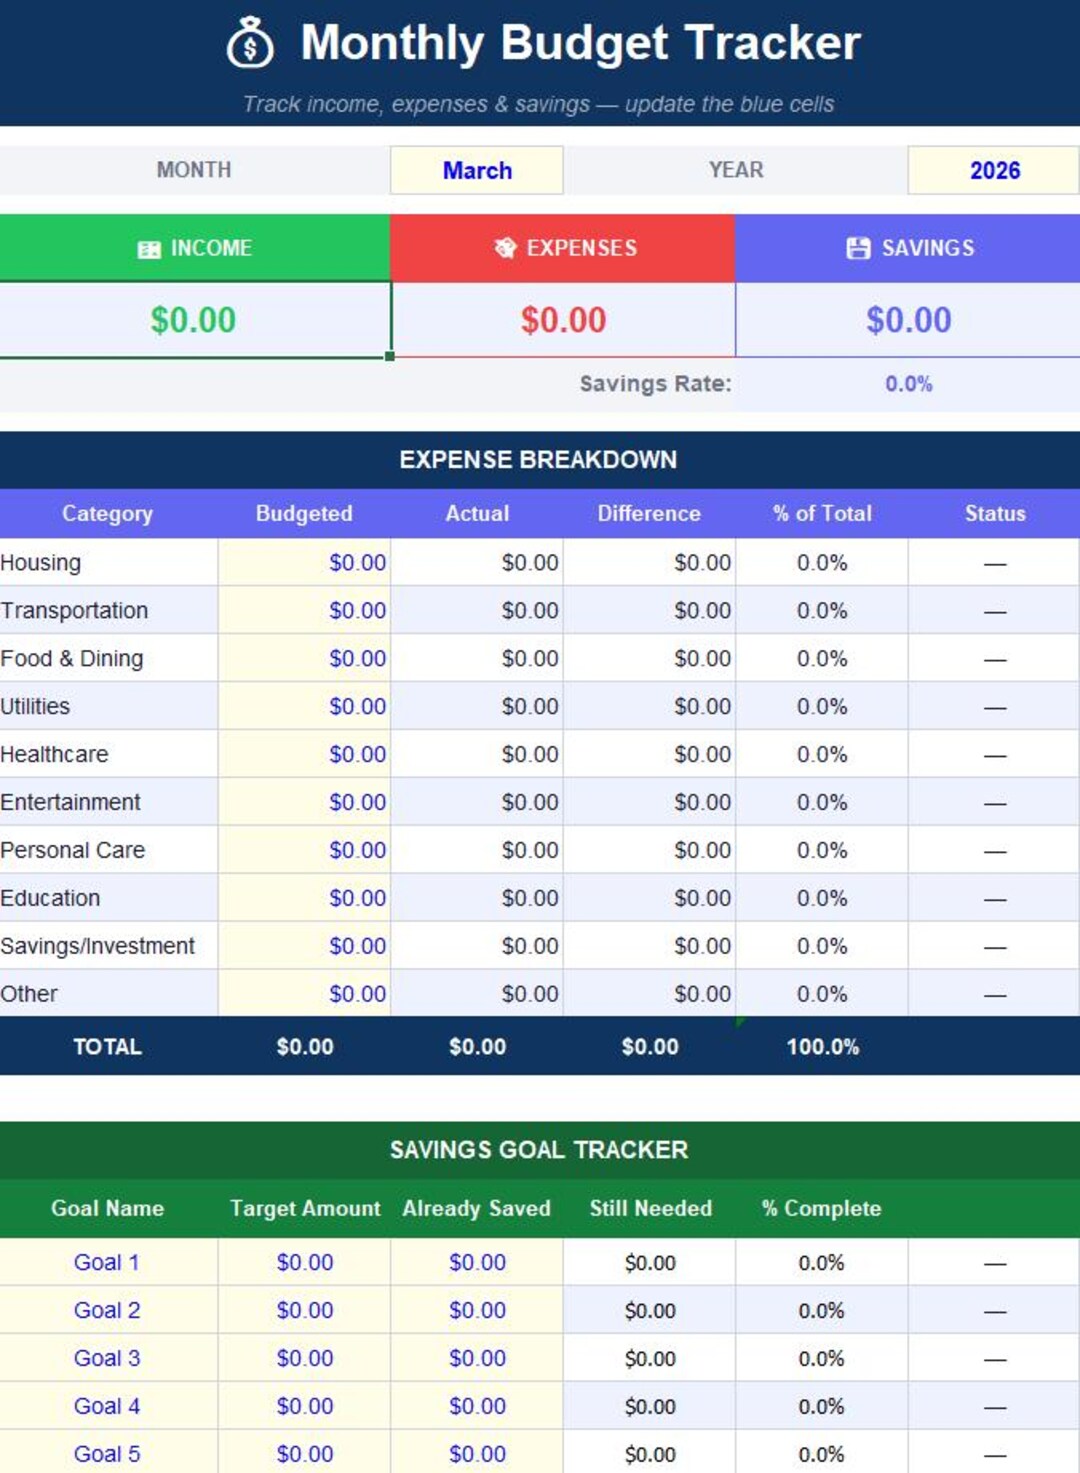Select the Target Amount cell for Goal 1
The image size is (1080, 1473).
point(304,1263)
